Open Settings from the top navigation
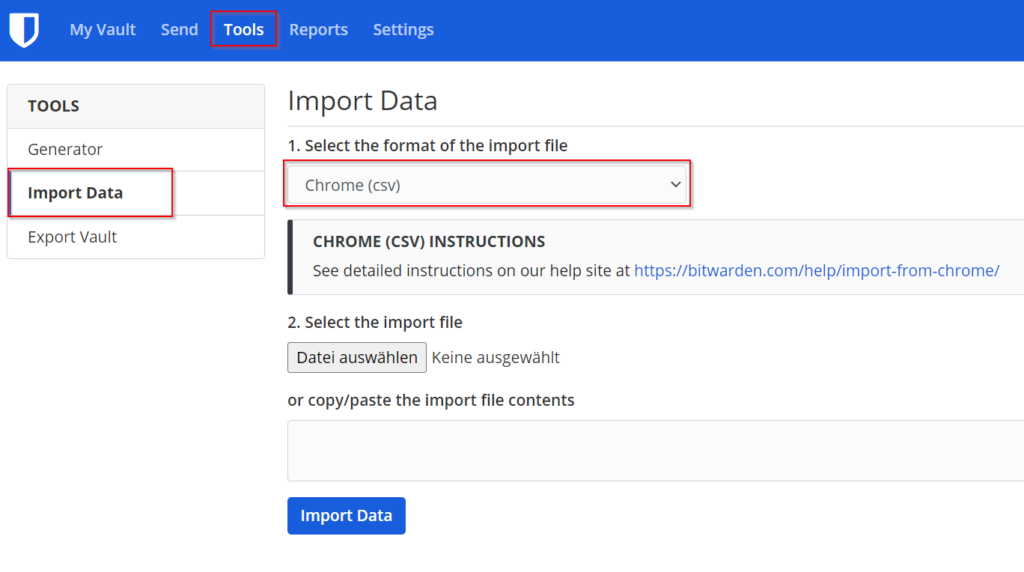 tap(403, 30)
